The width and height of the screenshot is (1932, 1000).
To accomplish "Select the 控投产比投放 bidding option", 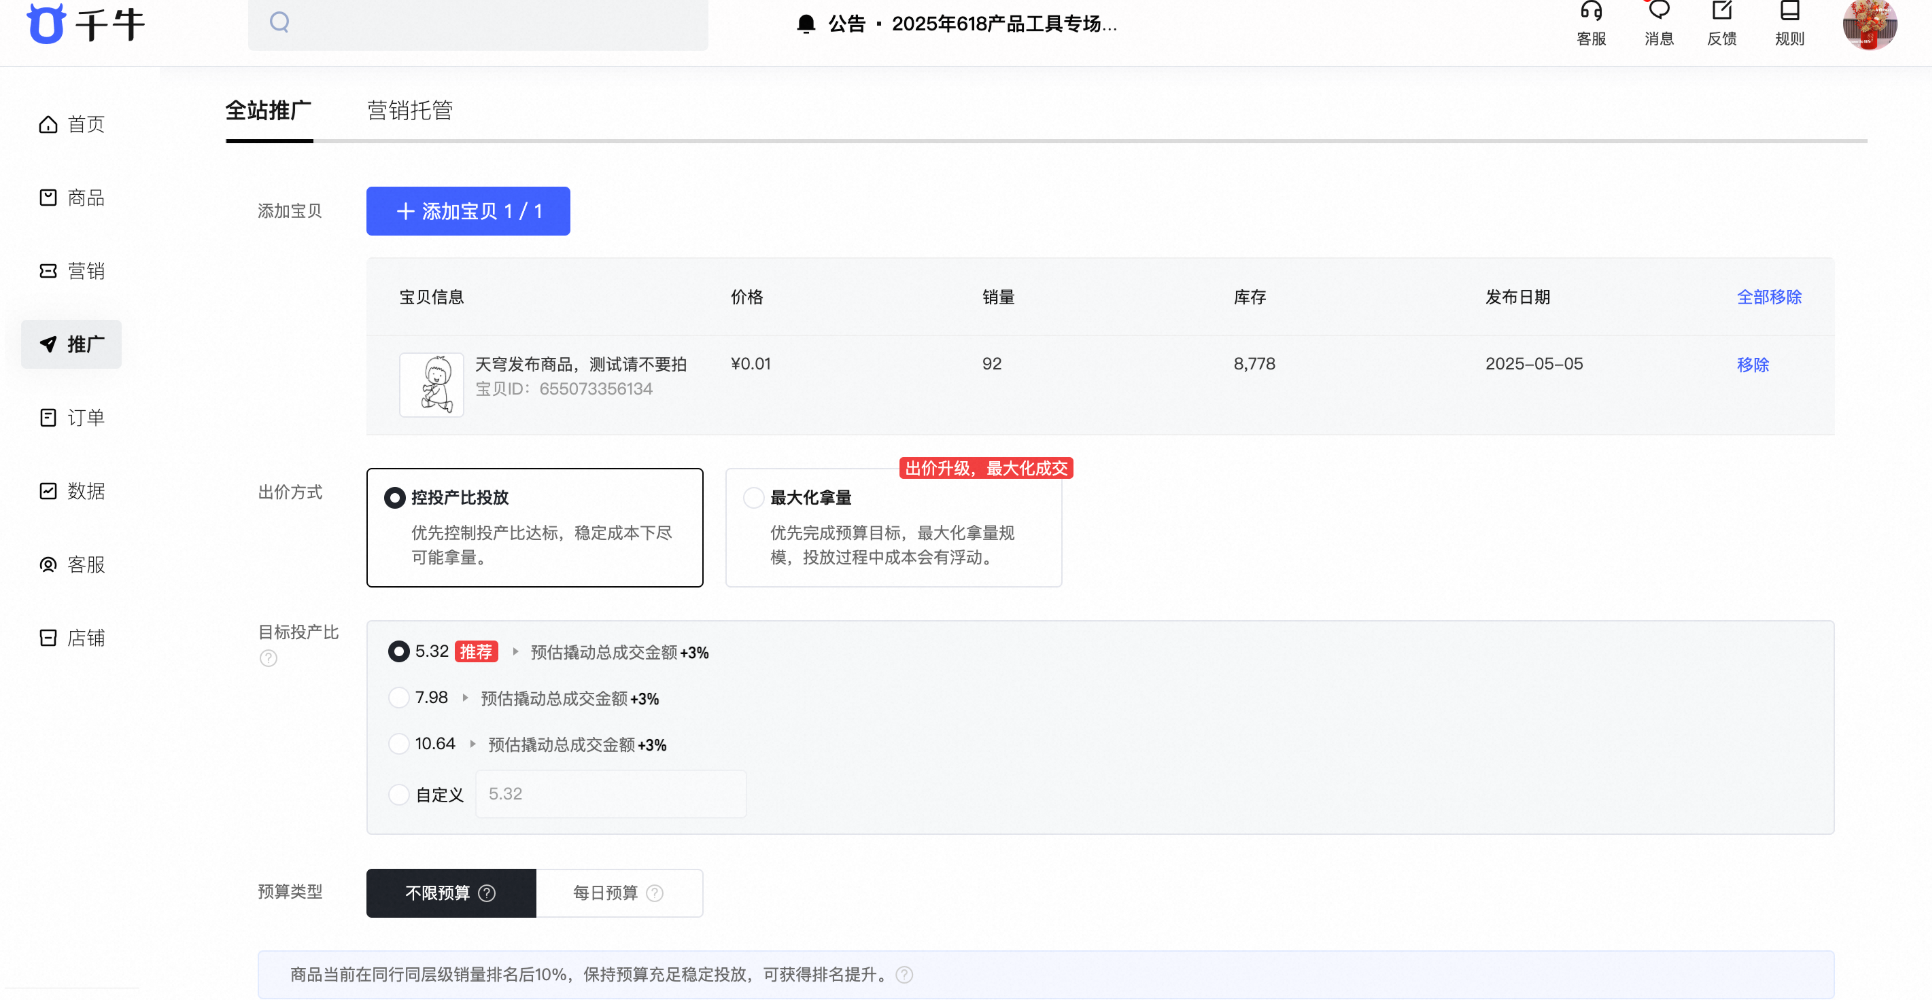I will 535,527.
